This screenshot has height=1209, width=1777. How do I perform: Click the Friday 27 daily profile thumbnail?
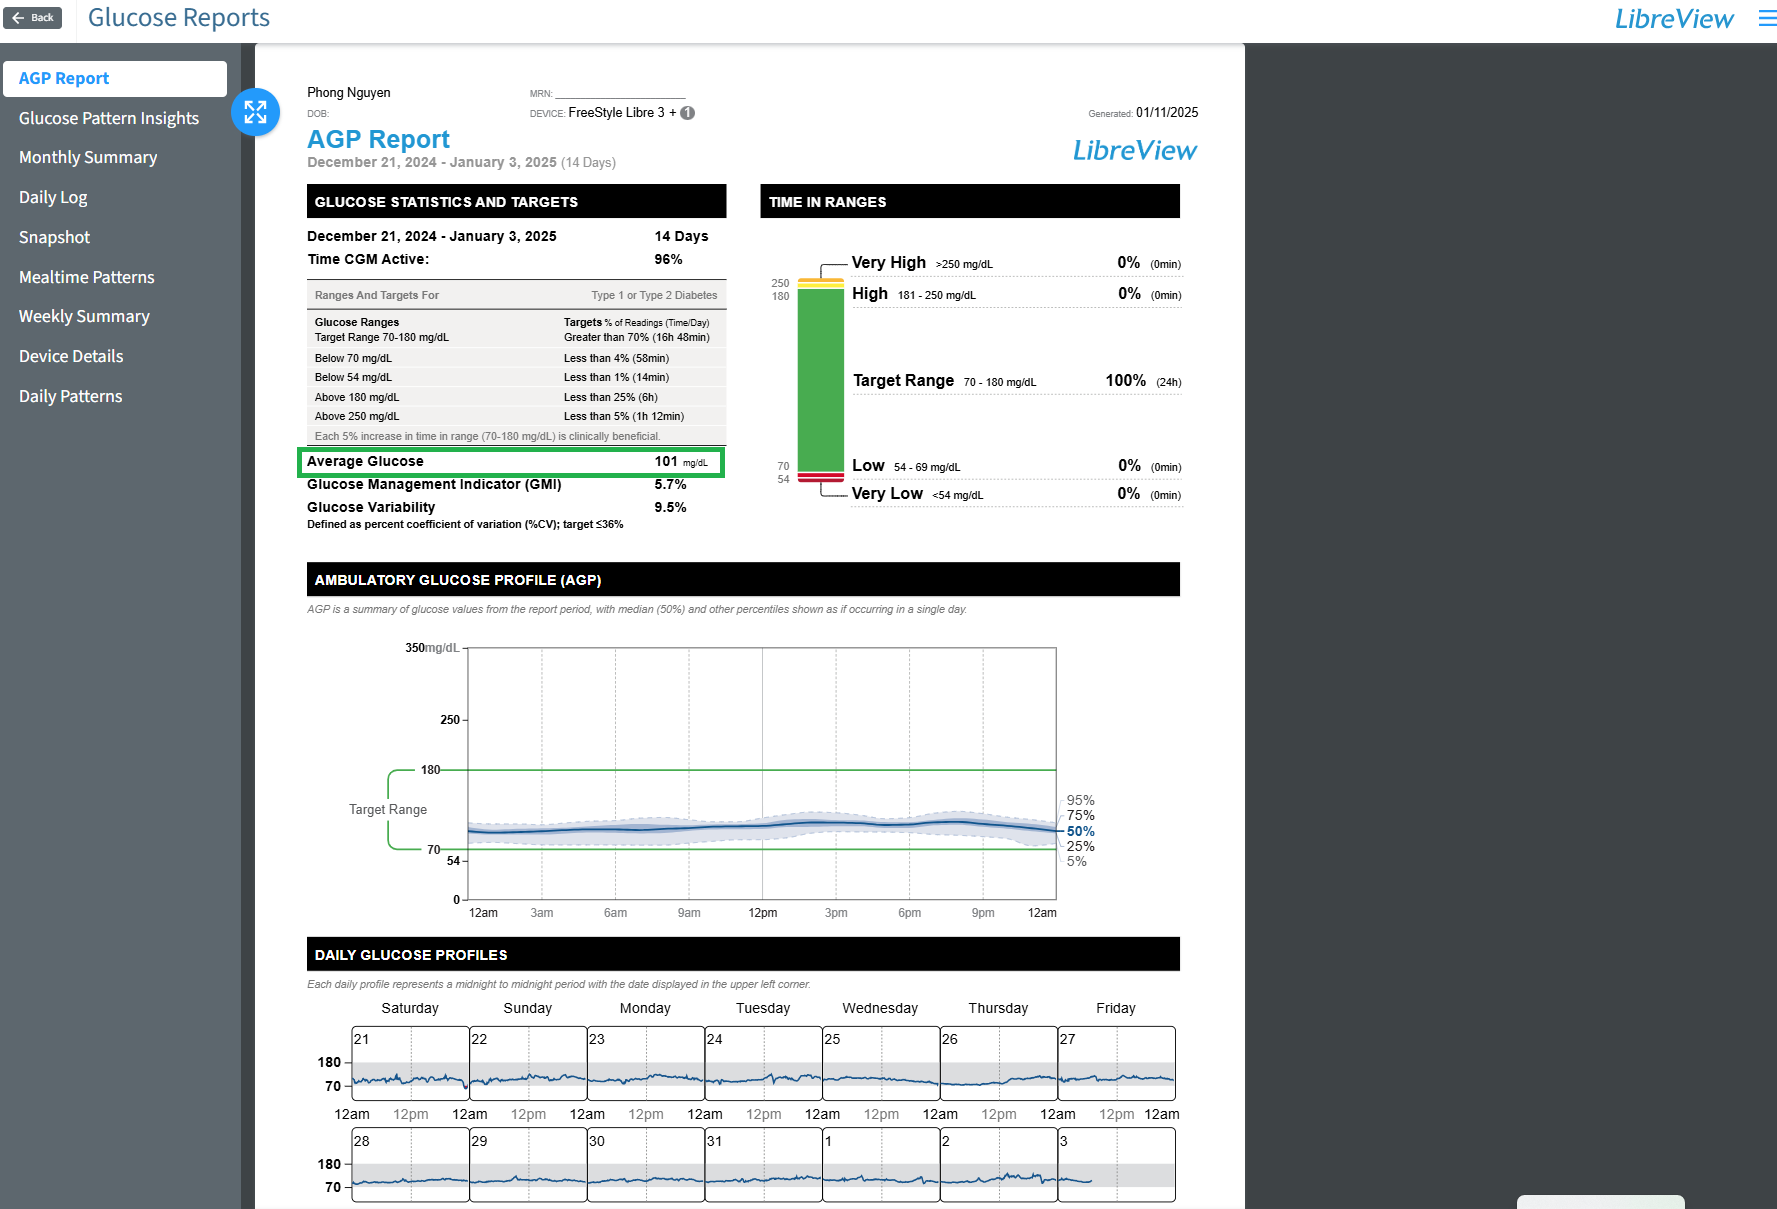(x=1116, y=1063)
